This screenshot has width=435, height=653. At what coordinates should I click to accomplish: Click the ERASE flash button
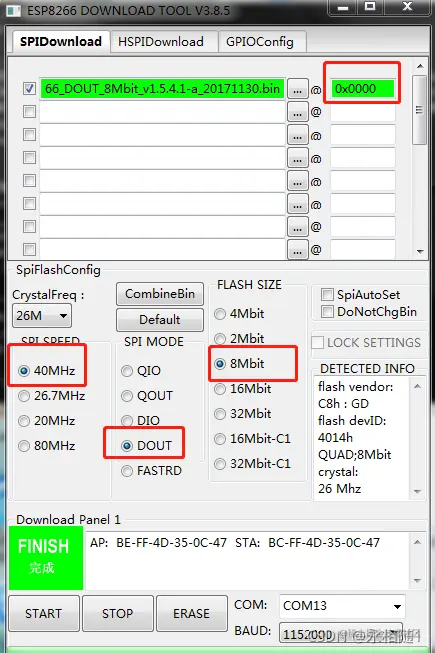[x=192, y=613]
